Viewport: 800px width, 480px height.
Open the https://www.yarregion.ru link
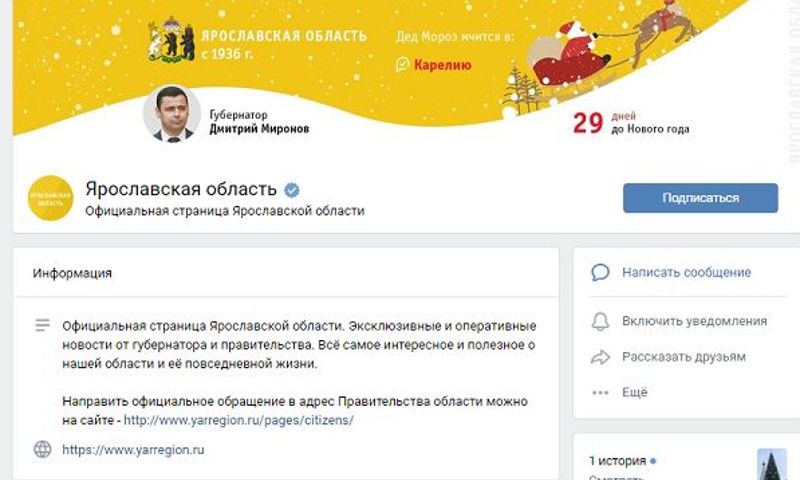point(133,450)
